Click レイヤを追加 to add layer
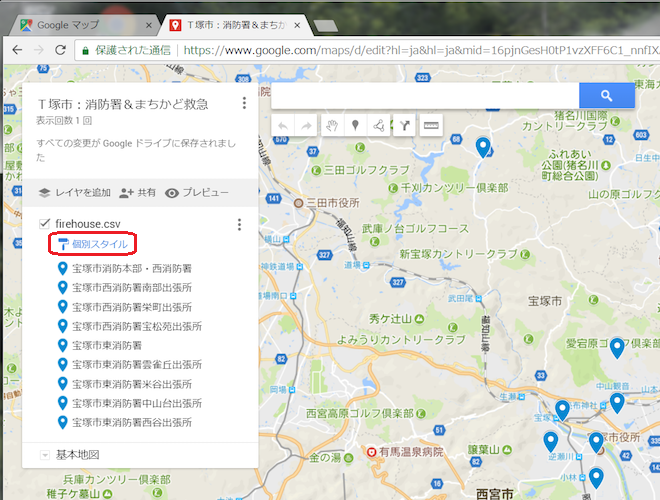 pyautogui.click(x=75, y=193)
